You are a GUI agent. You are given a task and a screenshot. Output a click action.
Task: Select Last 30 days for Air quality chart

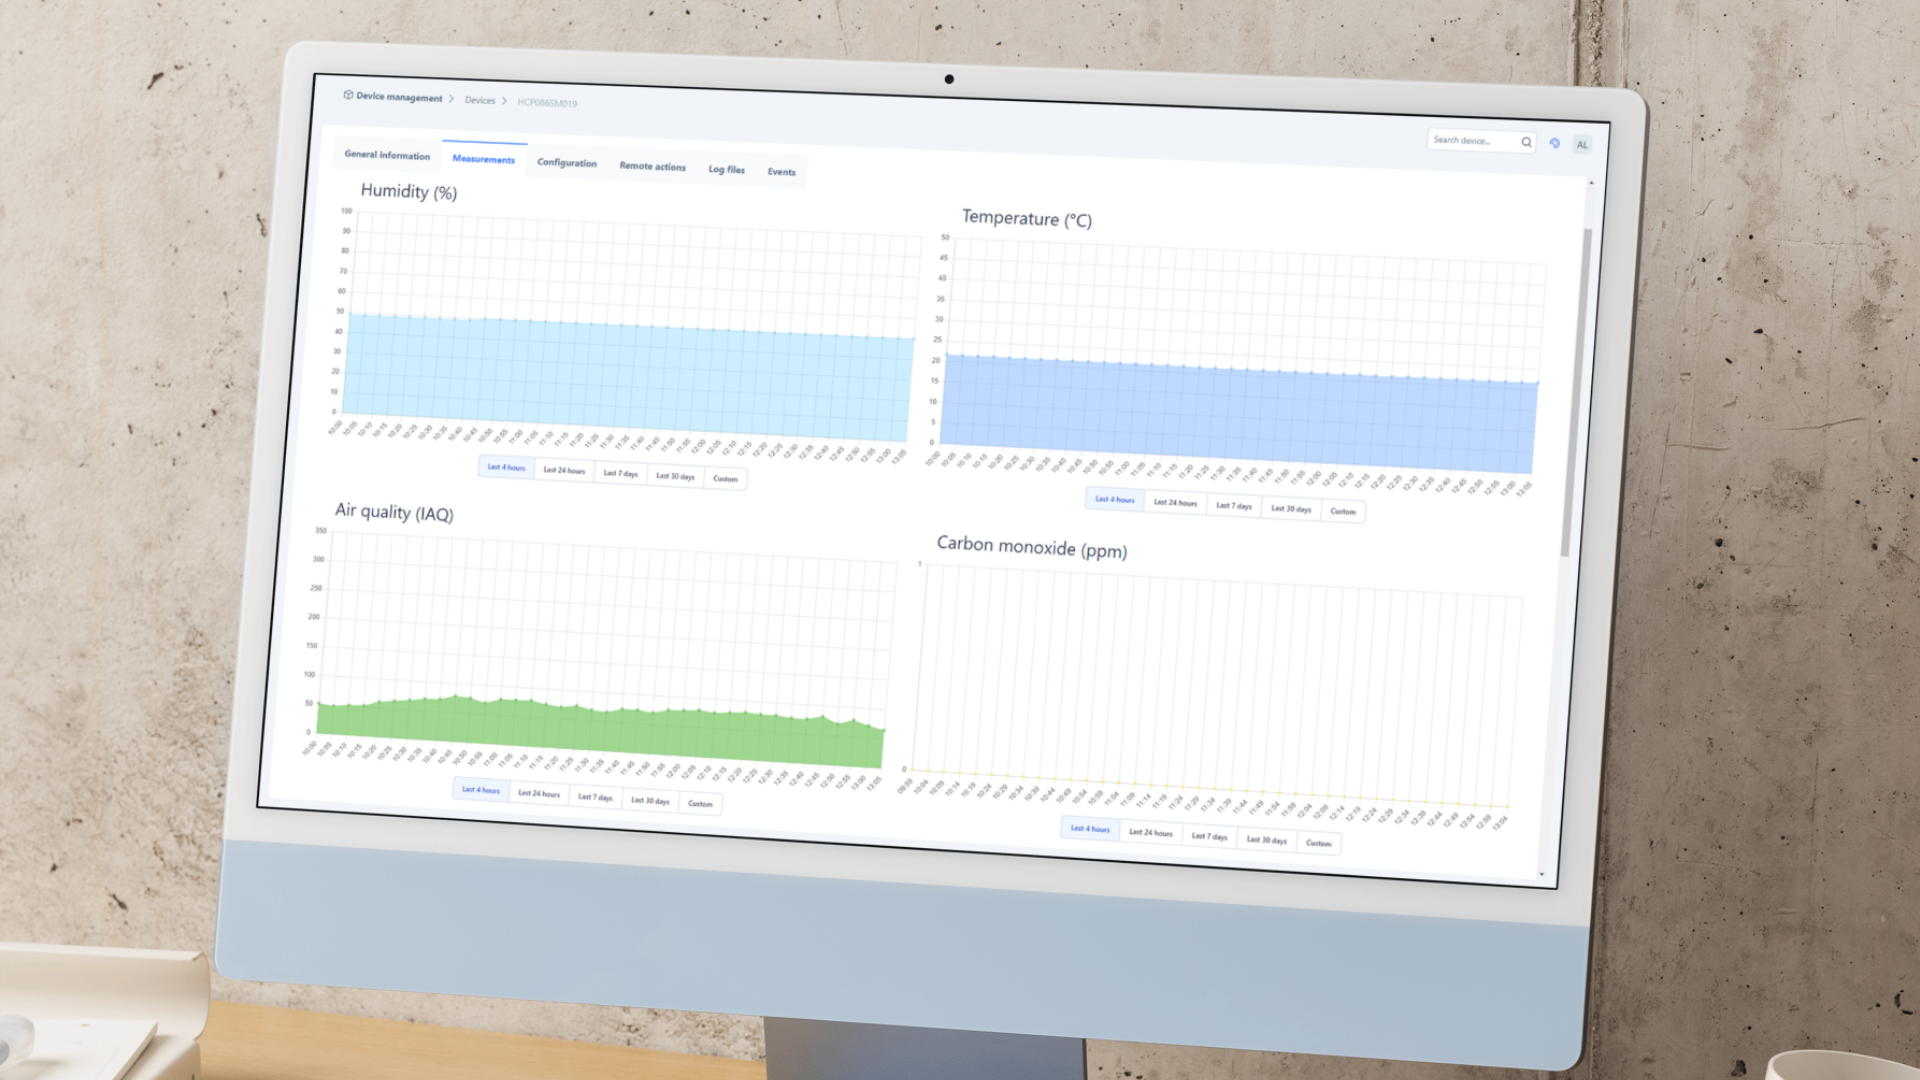pos(650,800)
